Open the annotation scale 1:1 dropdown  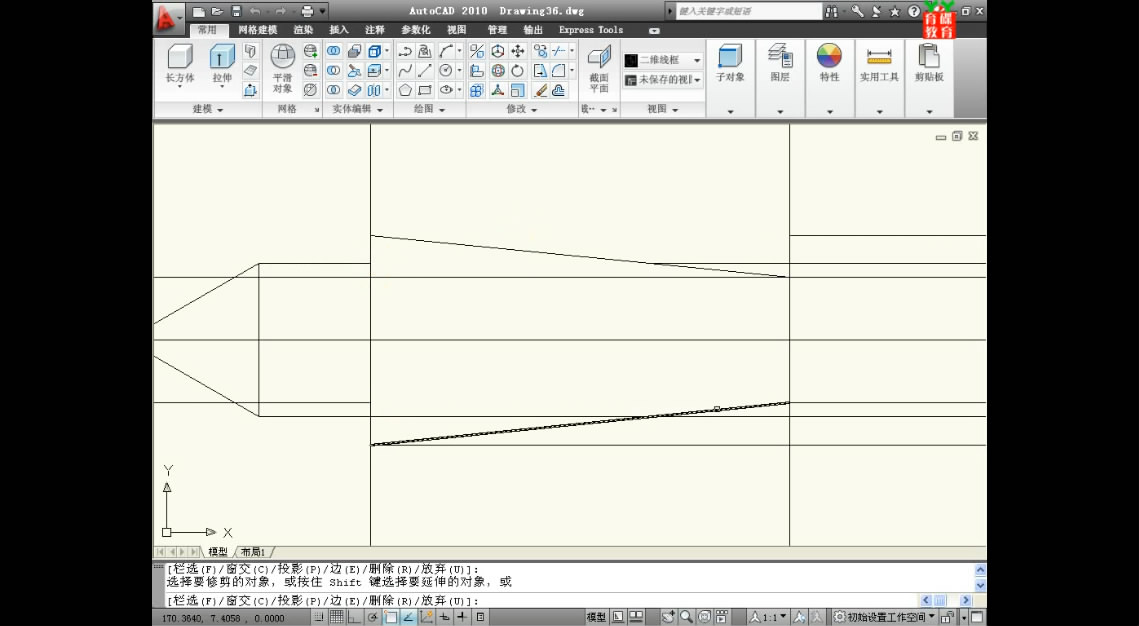pyautogui.click(x=769, y=617)
